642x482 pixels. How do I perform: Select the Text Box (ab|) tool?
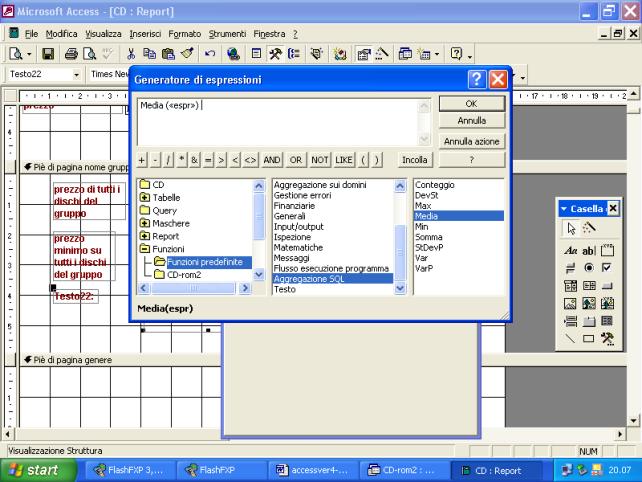pyautogui.click(x=589, y=250)
